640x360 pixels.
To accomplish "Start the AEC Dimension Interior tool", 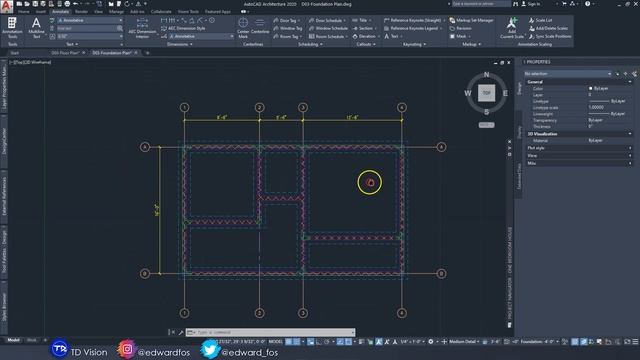I will pyautogui.click(x=142, y=28).
